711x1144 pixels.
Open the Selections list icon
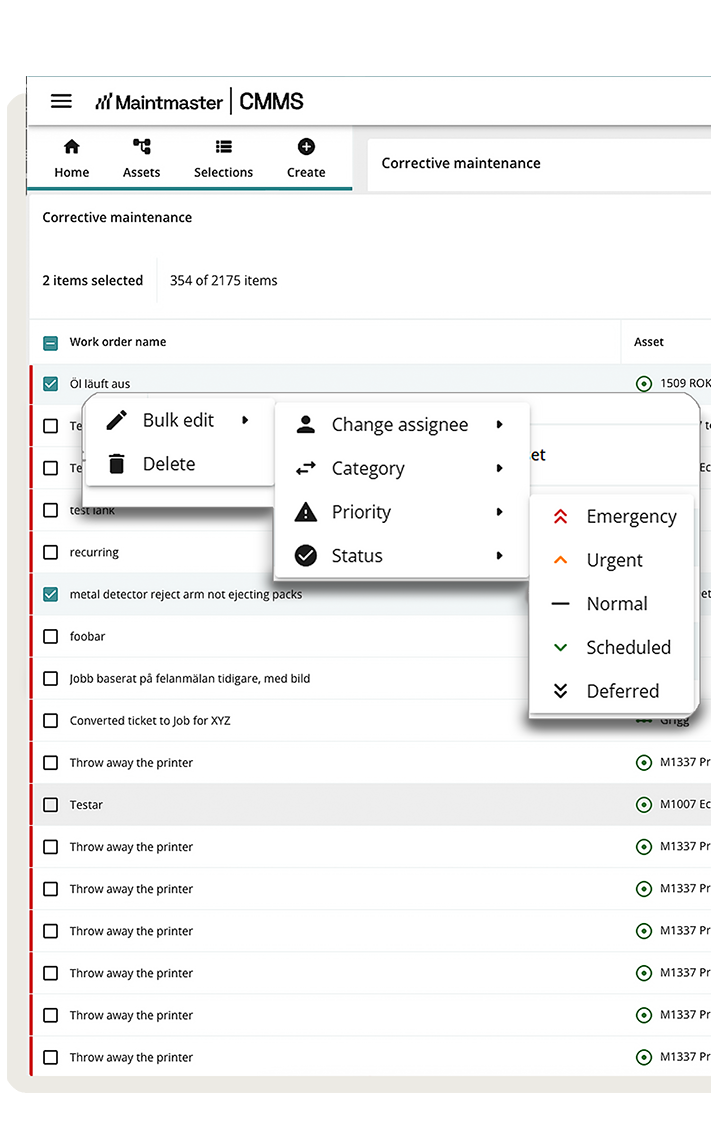pos(223,147)
